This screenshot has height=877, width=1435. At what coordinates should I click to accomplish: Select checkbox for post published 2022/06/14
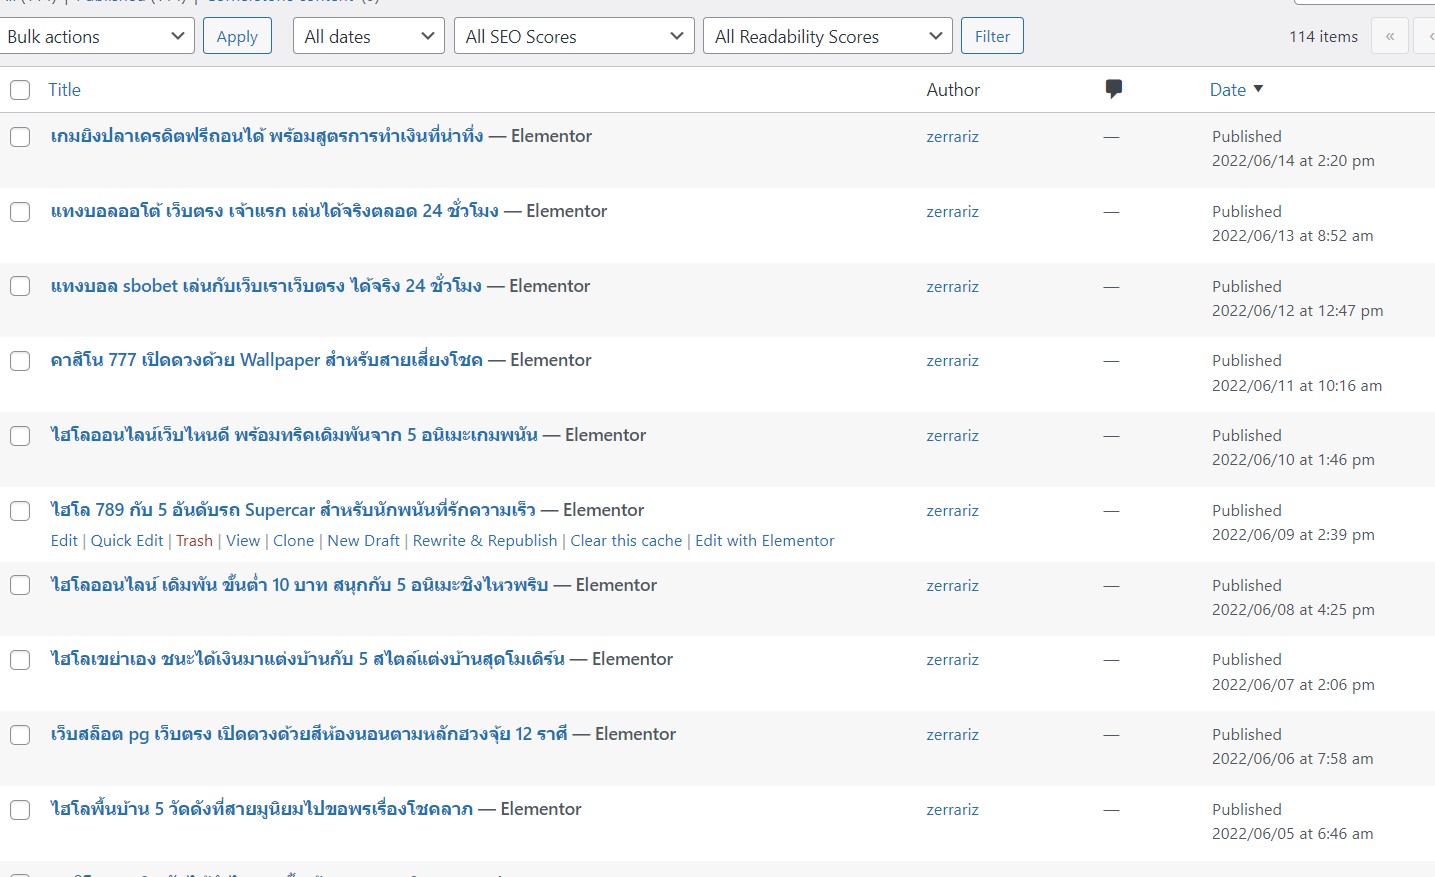point(20,137)
